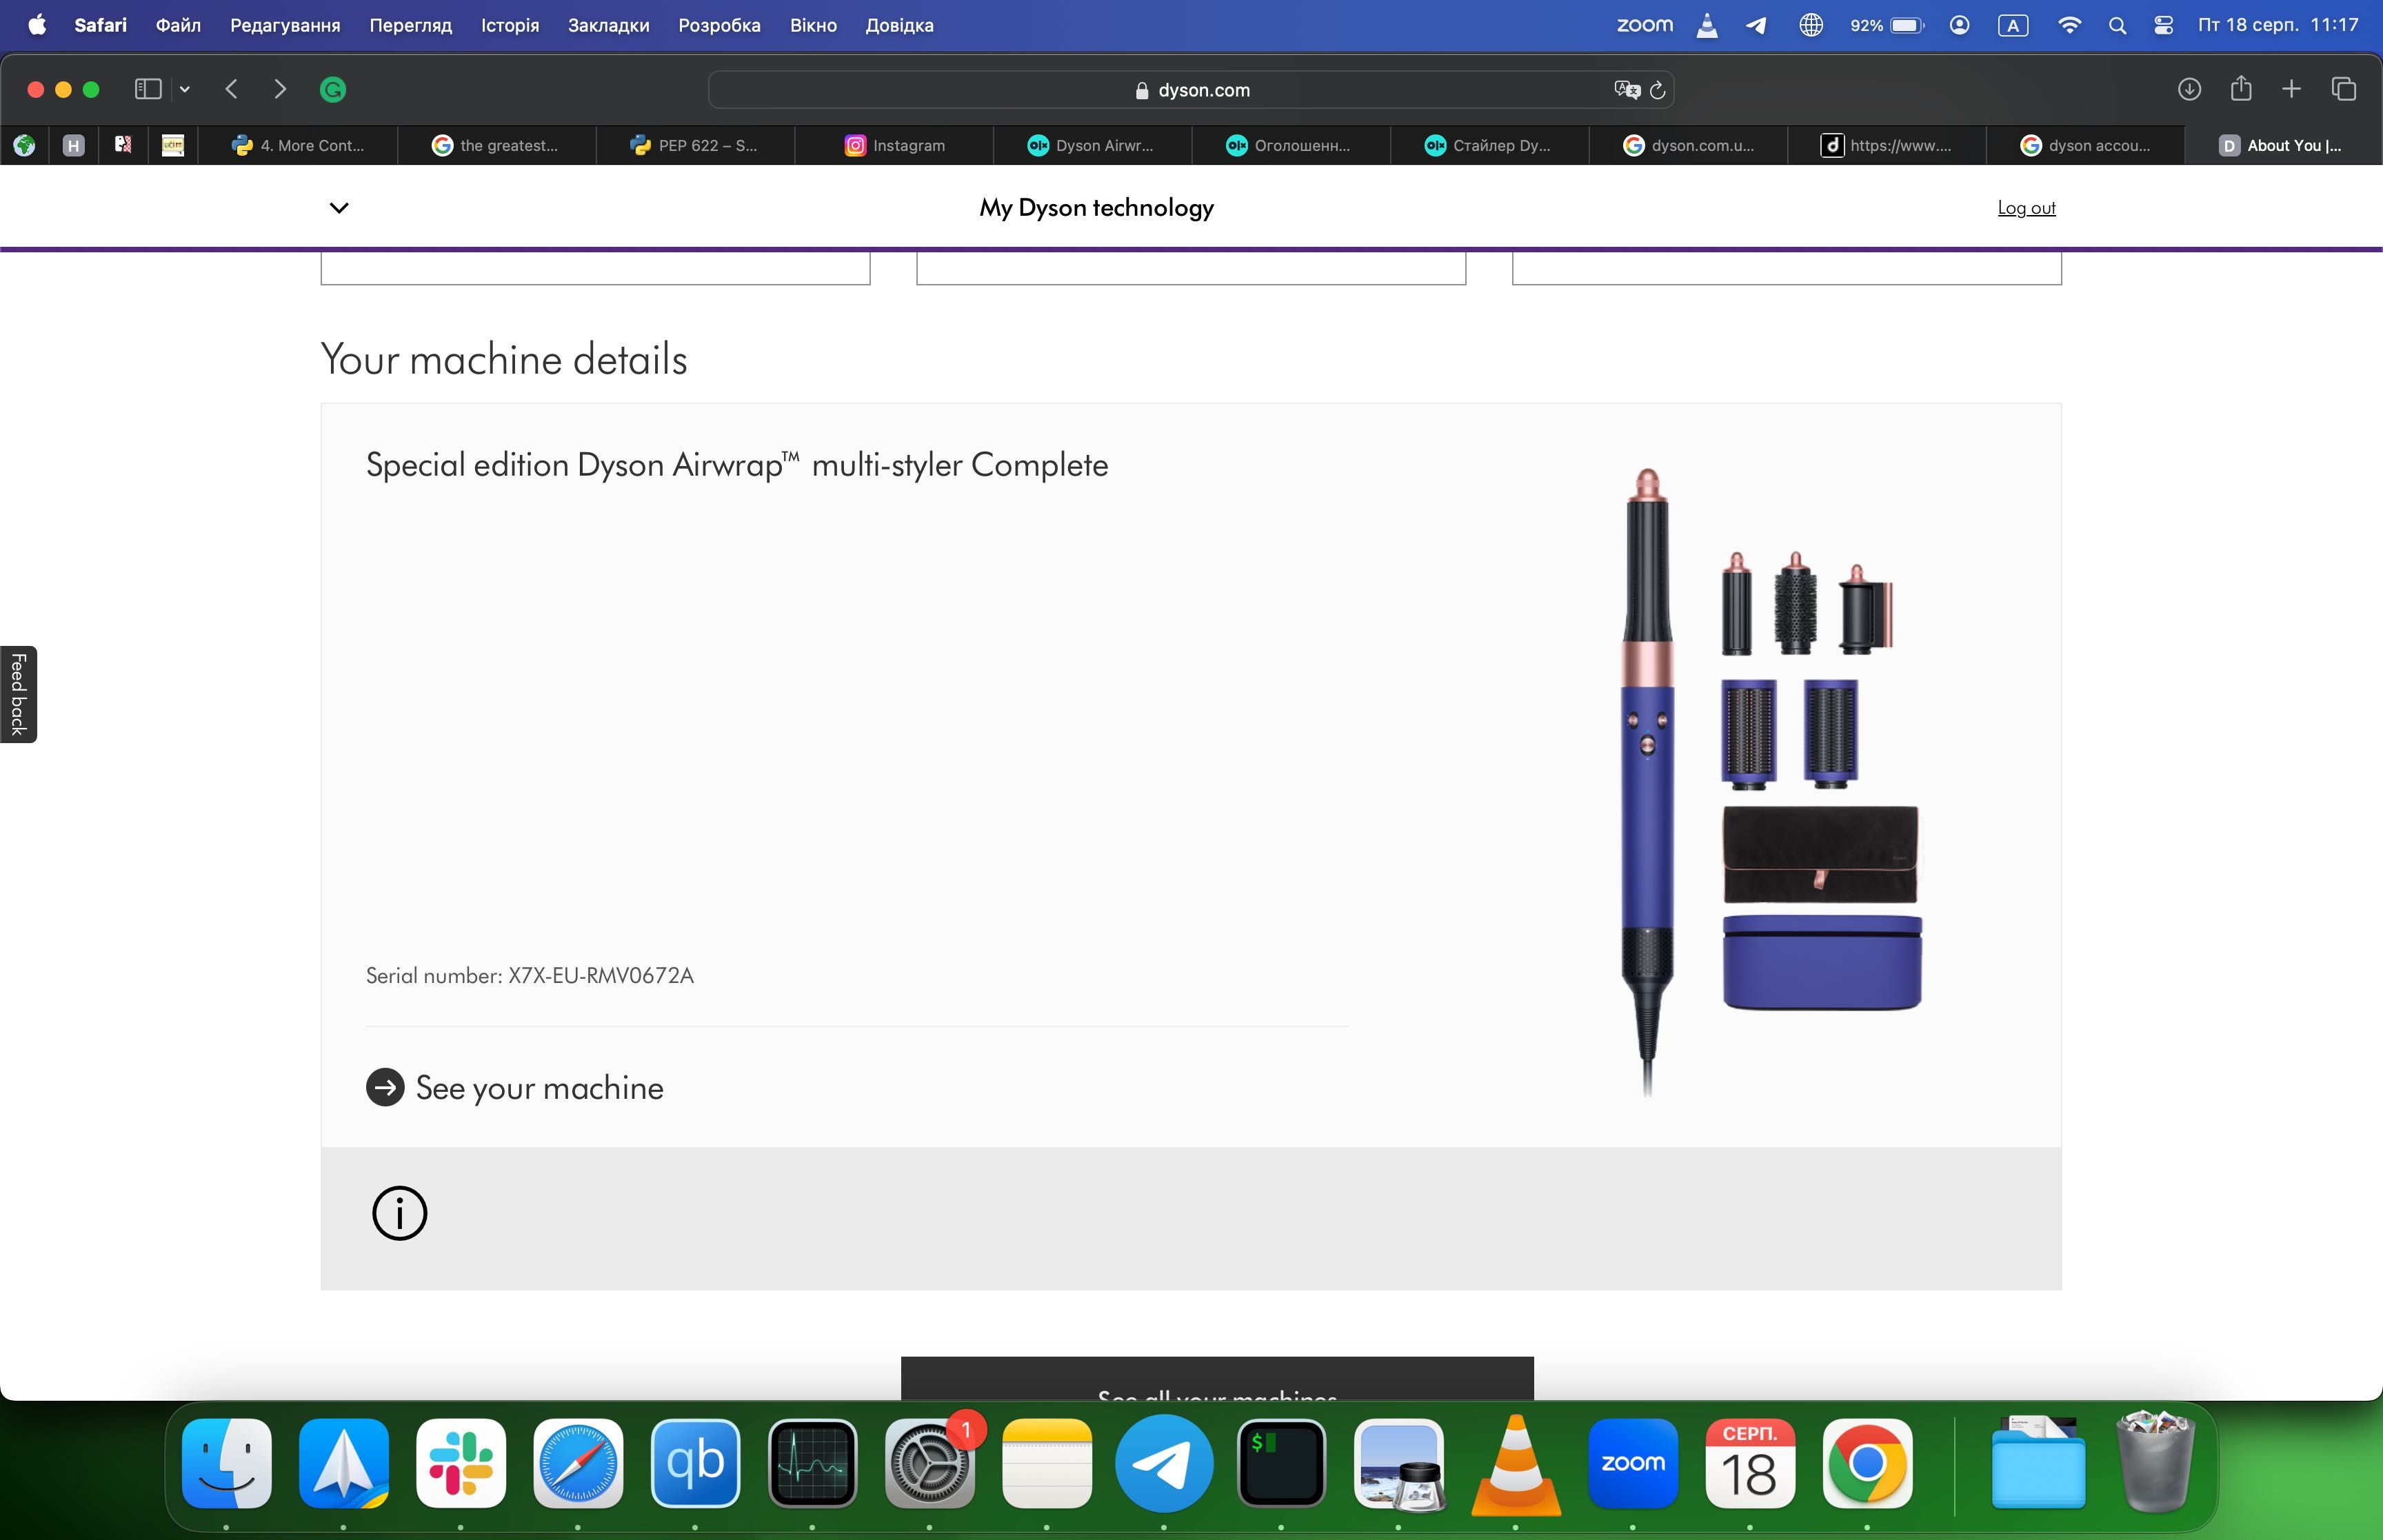Expand the My Dyson technology chevron menu
2383x1540 pixels.
pos(339,208)
